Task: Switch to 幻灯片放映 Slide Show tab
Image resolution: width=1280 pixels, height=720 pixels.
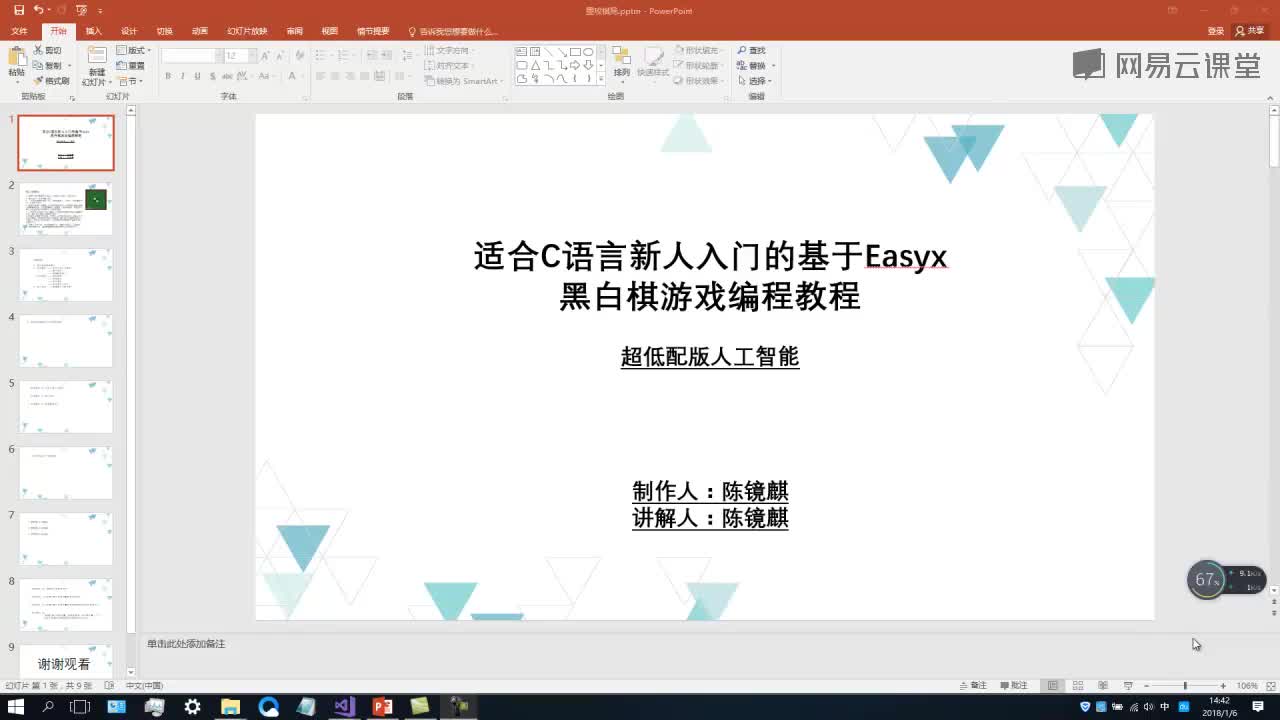Action: pos(247,31)
